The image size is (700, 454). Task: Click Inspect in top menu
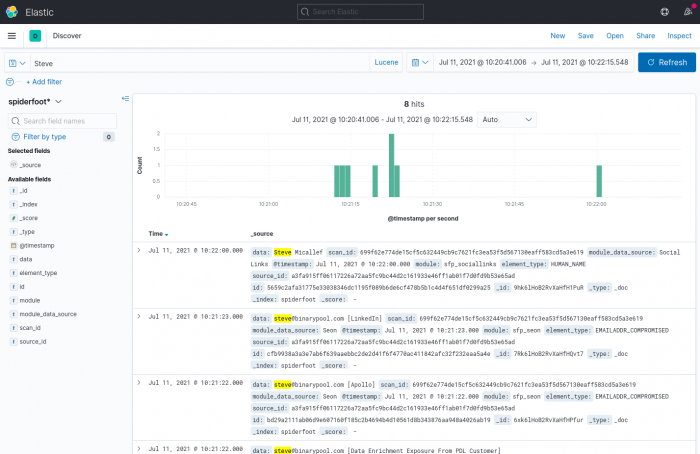tap(679, 36)
